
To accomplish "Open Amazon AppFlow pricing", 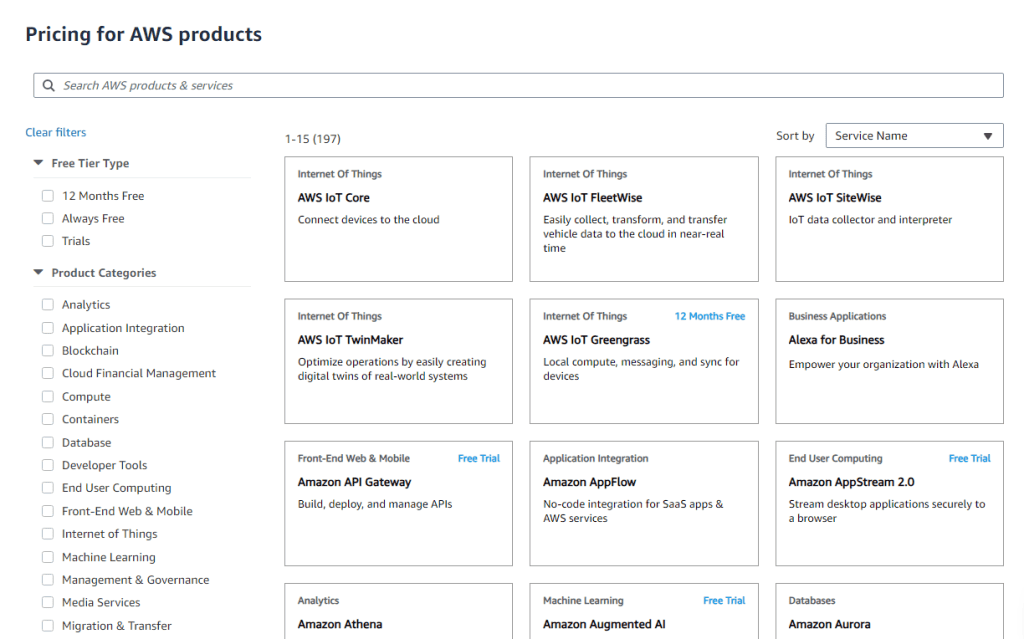I will [x=644, y=503].
